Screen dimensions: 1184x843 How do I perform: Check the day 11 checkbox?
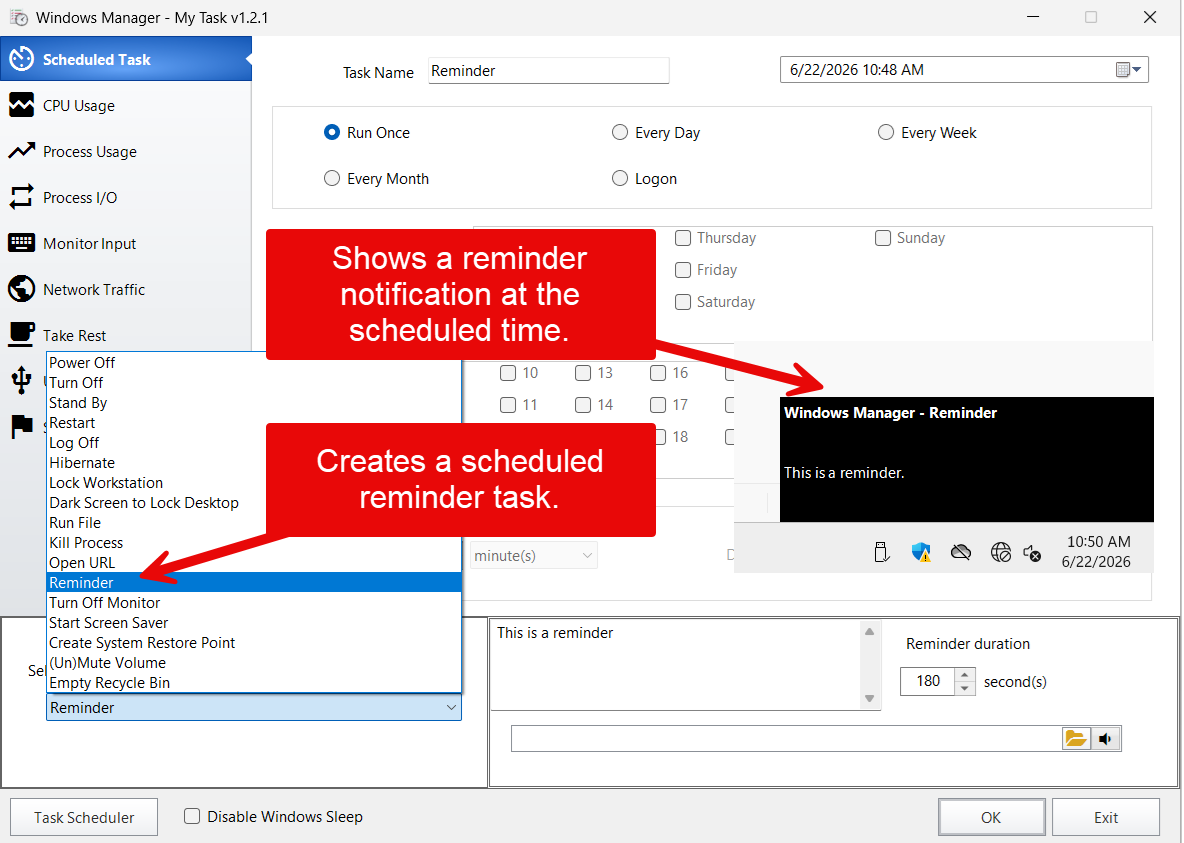pos(508,405)
